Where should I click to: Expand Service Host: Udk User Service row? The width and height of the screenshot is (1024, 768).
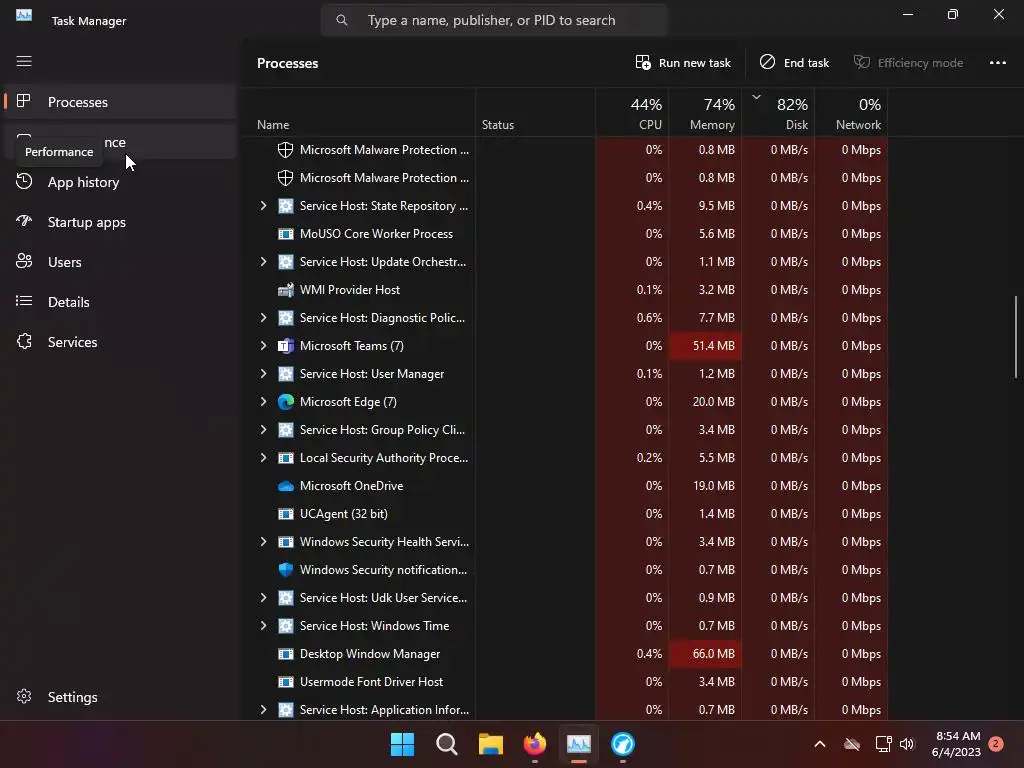click(263, 598)
